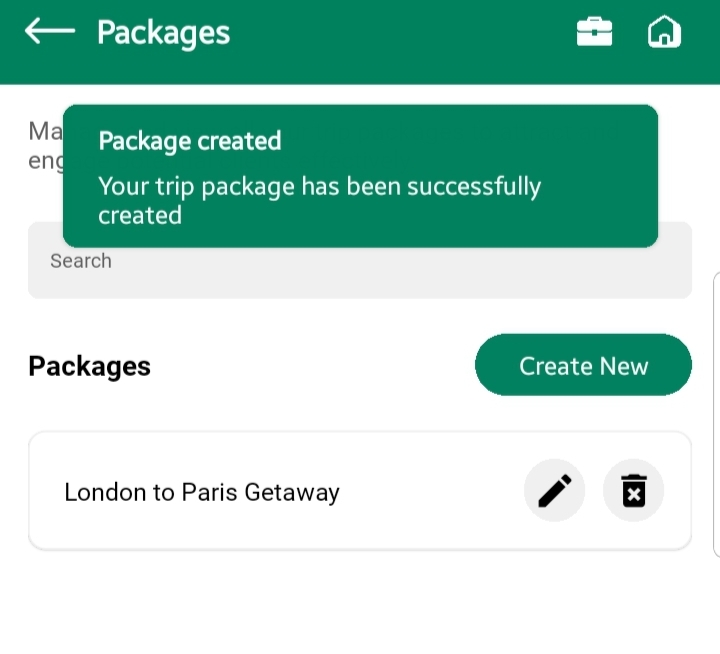Click blank area below the package list
The width and height of the screenshot is (720, 654).
pyautogui.click(x=360, y=605)
